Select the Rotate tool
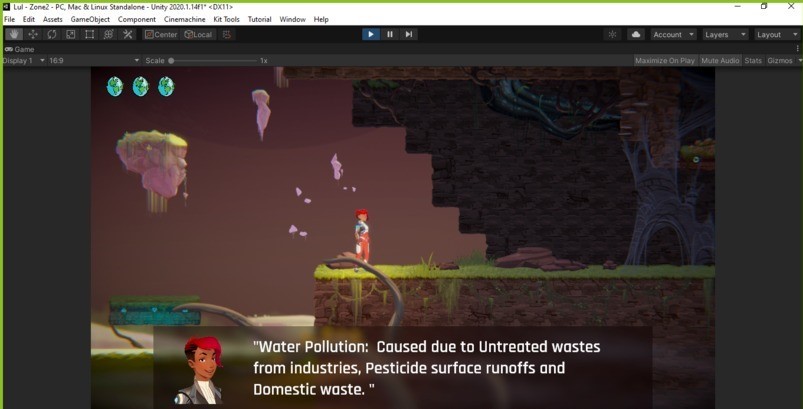 [52, 34]
